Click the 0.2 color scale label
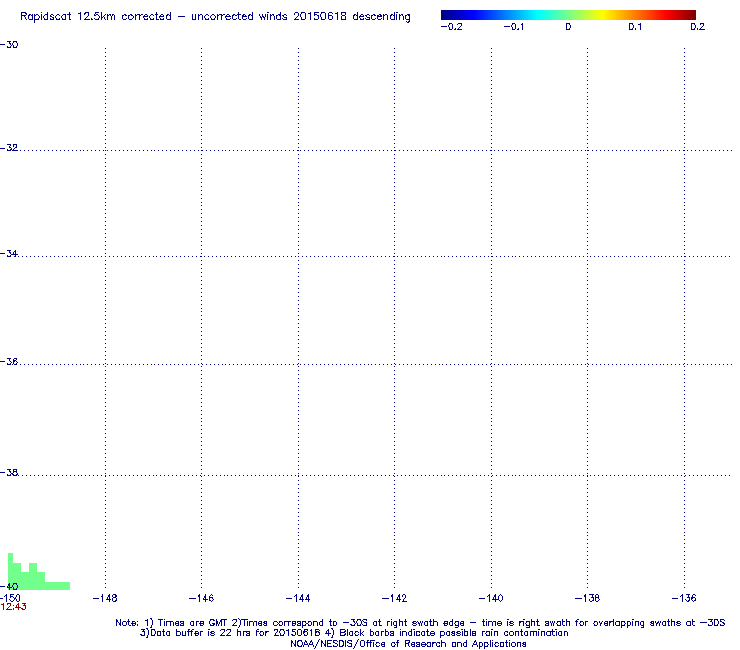The width and height of the screenshot is (740, 650). pos(698,27)
